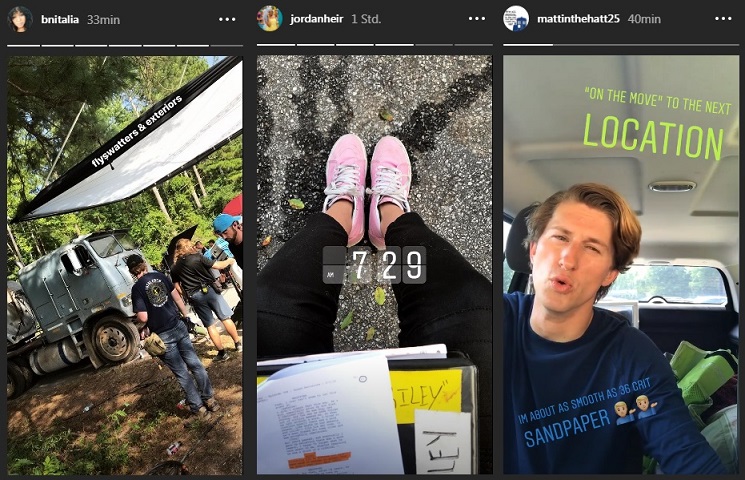The image size is (745, 480).
Task: Click the shrugging emoji pair
Action: point(636,408)
